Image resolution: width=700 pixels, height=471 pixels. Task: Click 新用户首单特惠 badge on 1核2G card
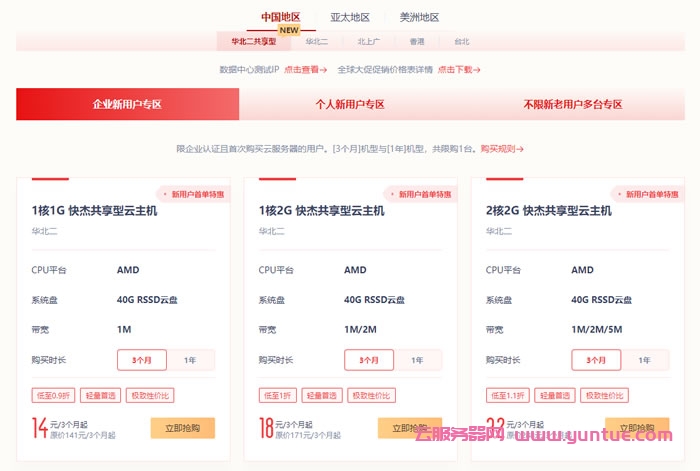click(420, 194)
